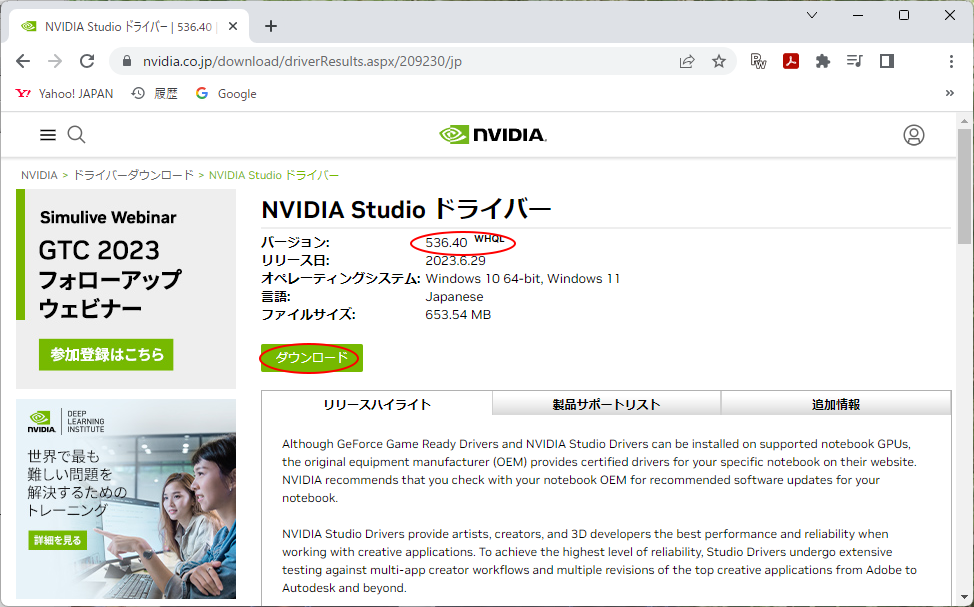Screen dimensions: 974x607
Task: Open the Google bookmark
Action: [x=226, y=93]
